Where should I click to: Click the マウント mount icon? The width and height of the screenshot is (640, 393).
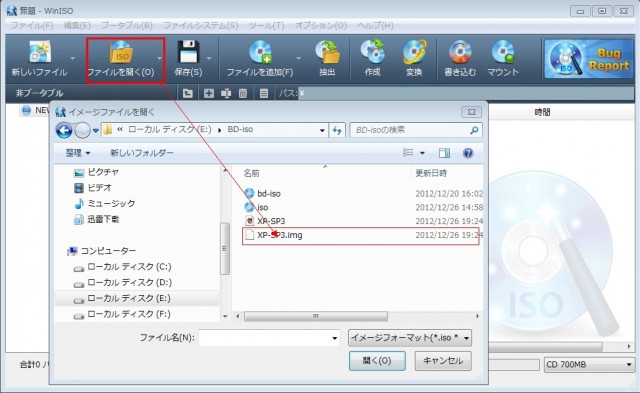[503, 52]
